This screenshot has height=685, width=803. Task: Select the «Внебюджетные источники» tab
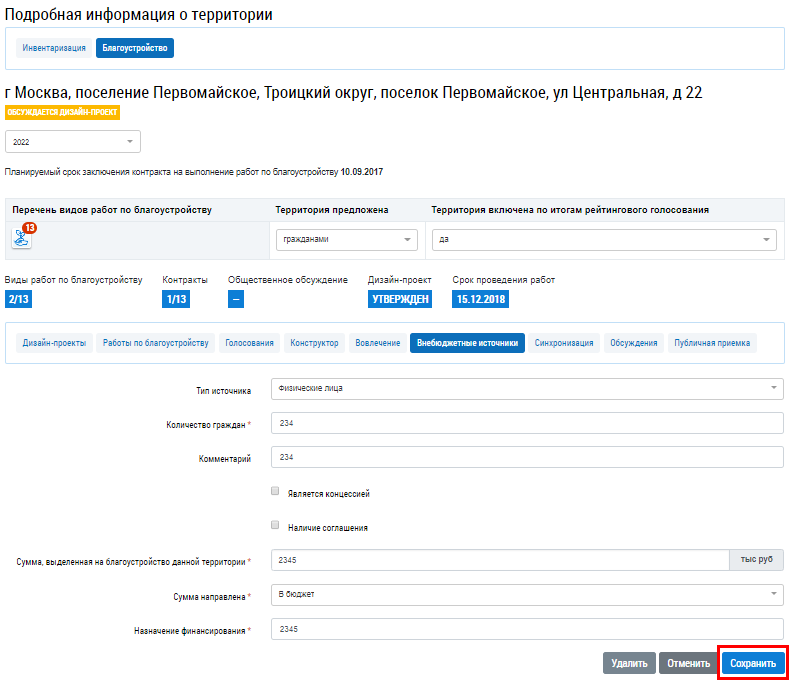pyautogui.click(x=467, y=343)
